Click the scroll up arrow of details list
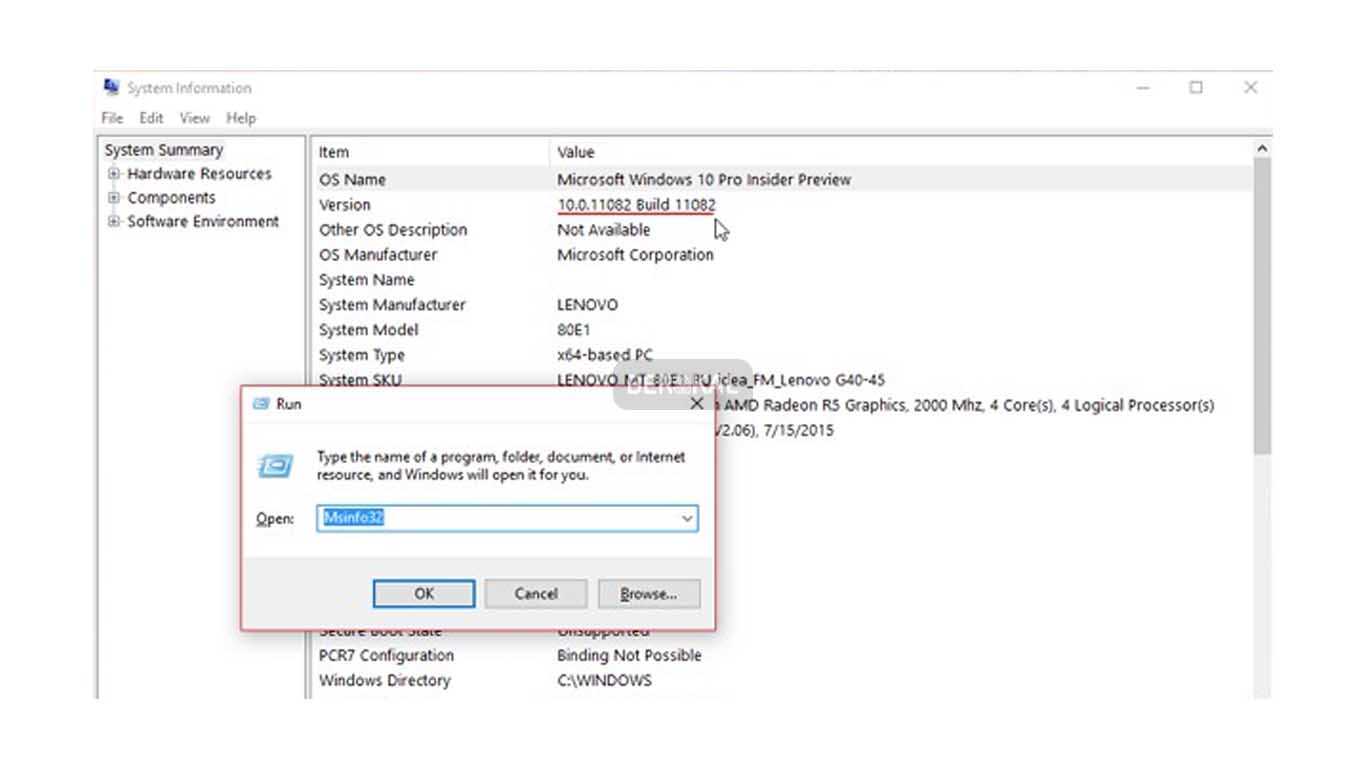Image resolution: width=1366 pixels, height=768 pixels. (x=1262, y=148)
